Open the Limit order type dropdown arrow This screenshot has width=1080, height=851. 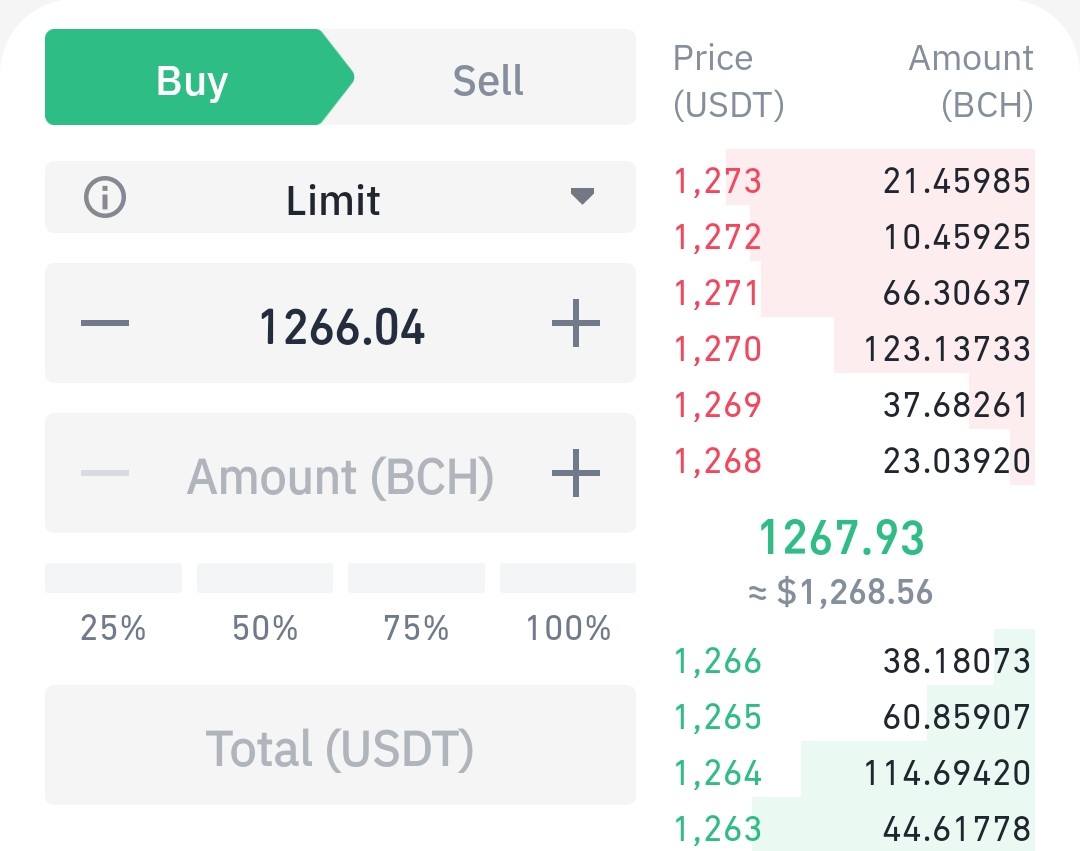coord(583,197)
